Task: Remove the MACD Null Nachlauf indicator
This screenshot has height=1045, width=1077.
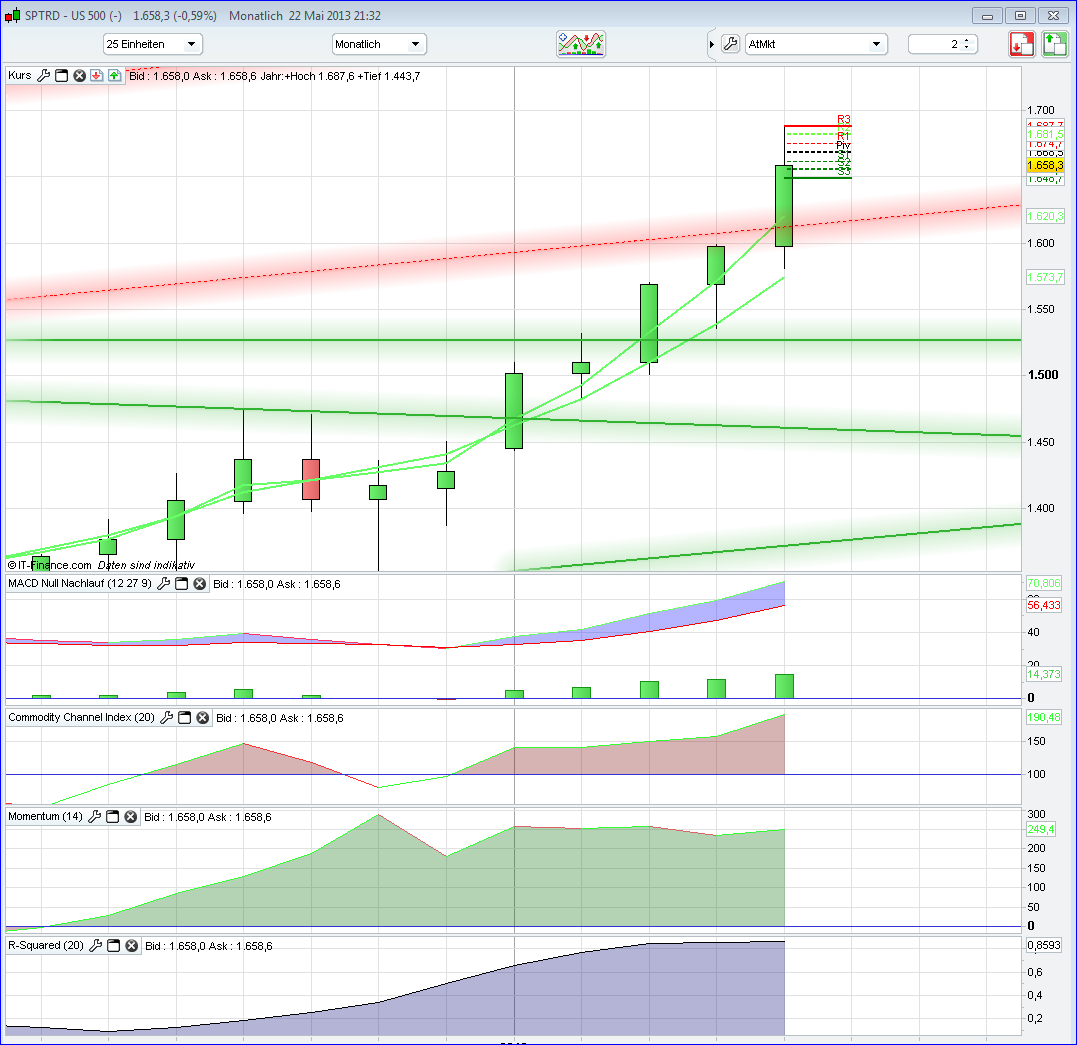Action: point(199,584)
